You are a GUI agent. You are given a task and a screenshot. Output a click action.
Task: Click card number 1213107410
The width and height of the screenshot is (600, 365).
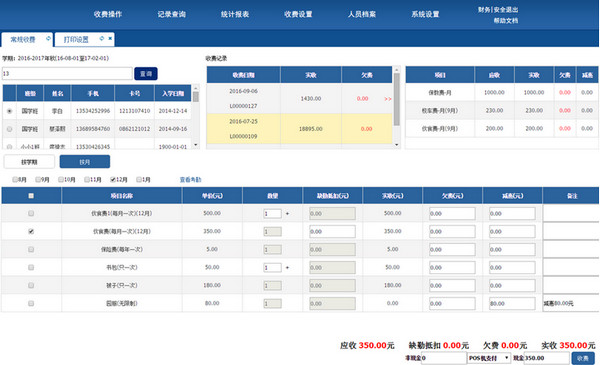[x=134, y=111]
